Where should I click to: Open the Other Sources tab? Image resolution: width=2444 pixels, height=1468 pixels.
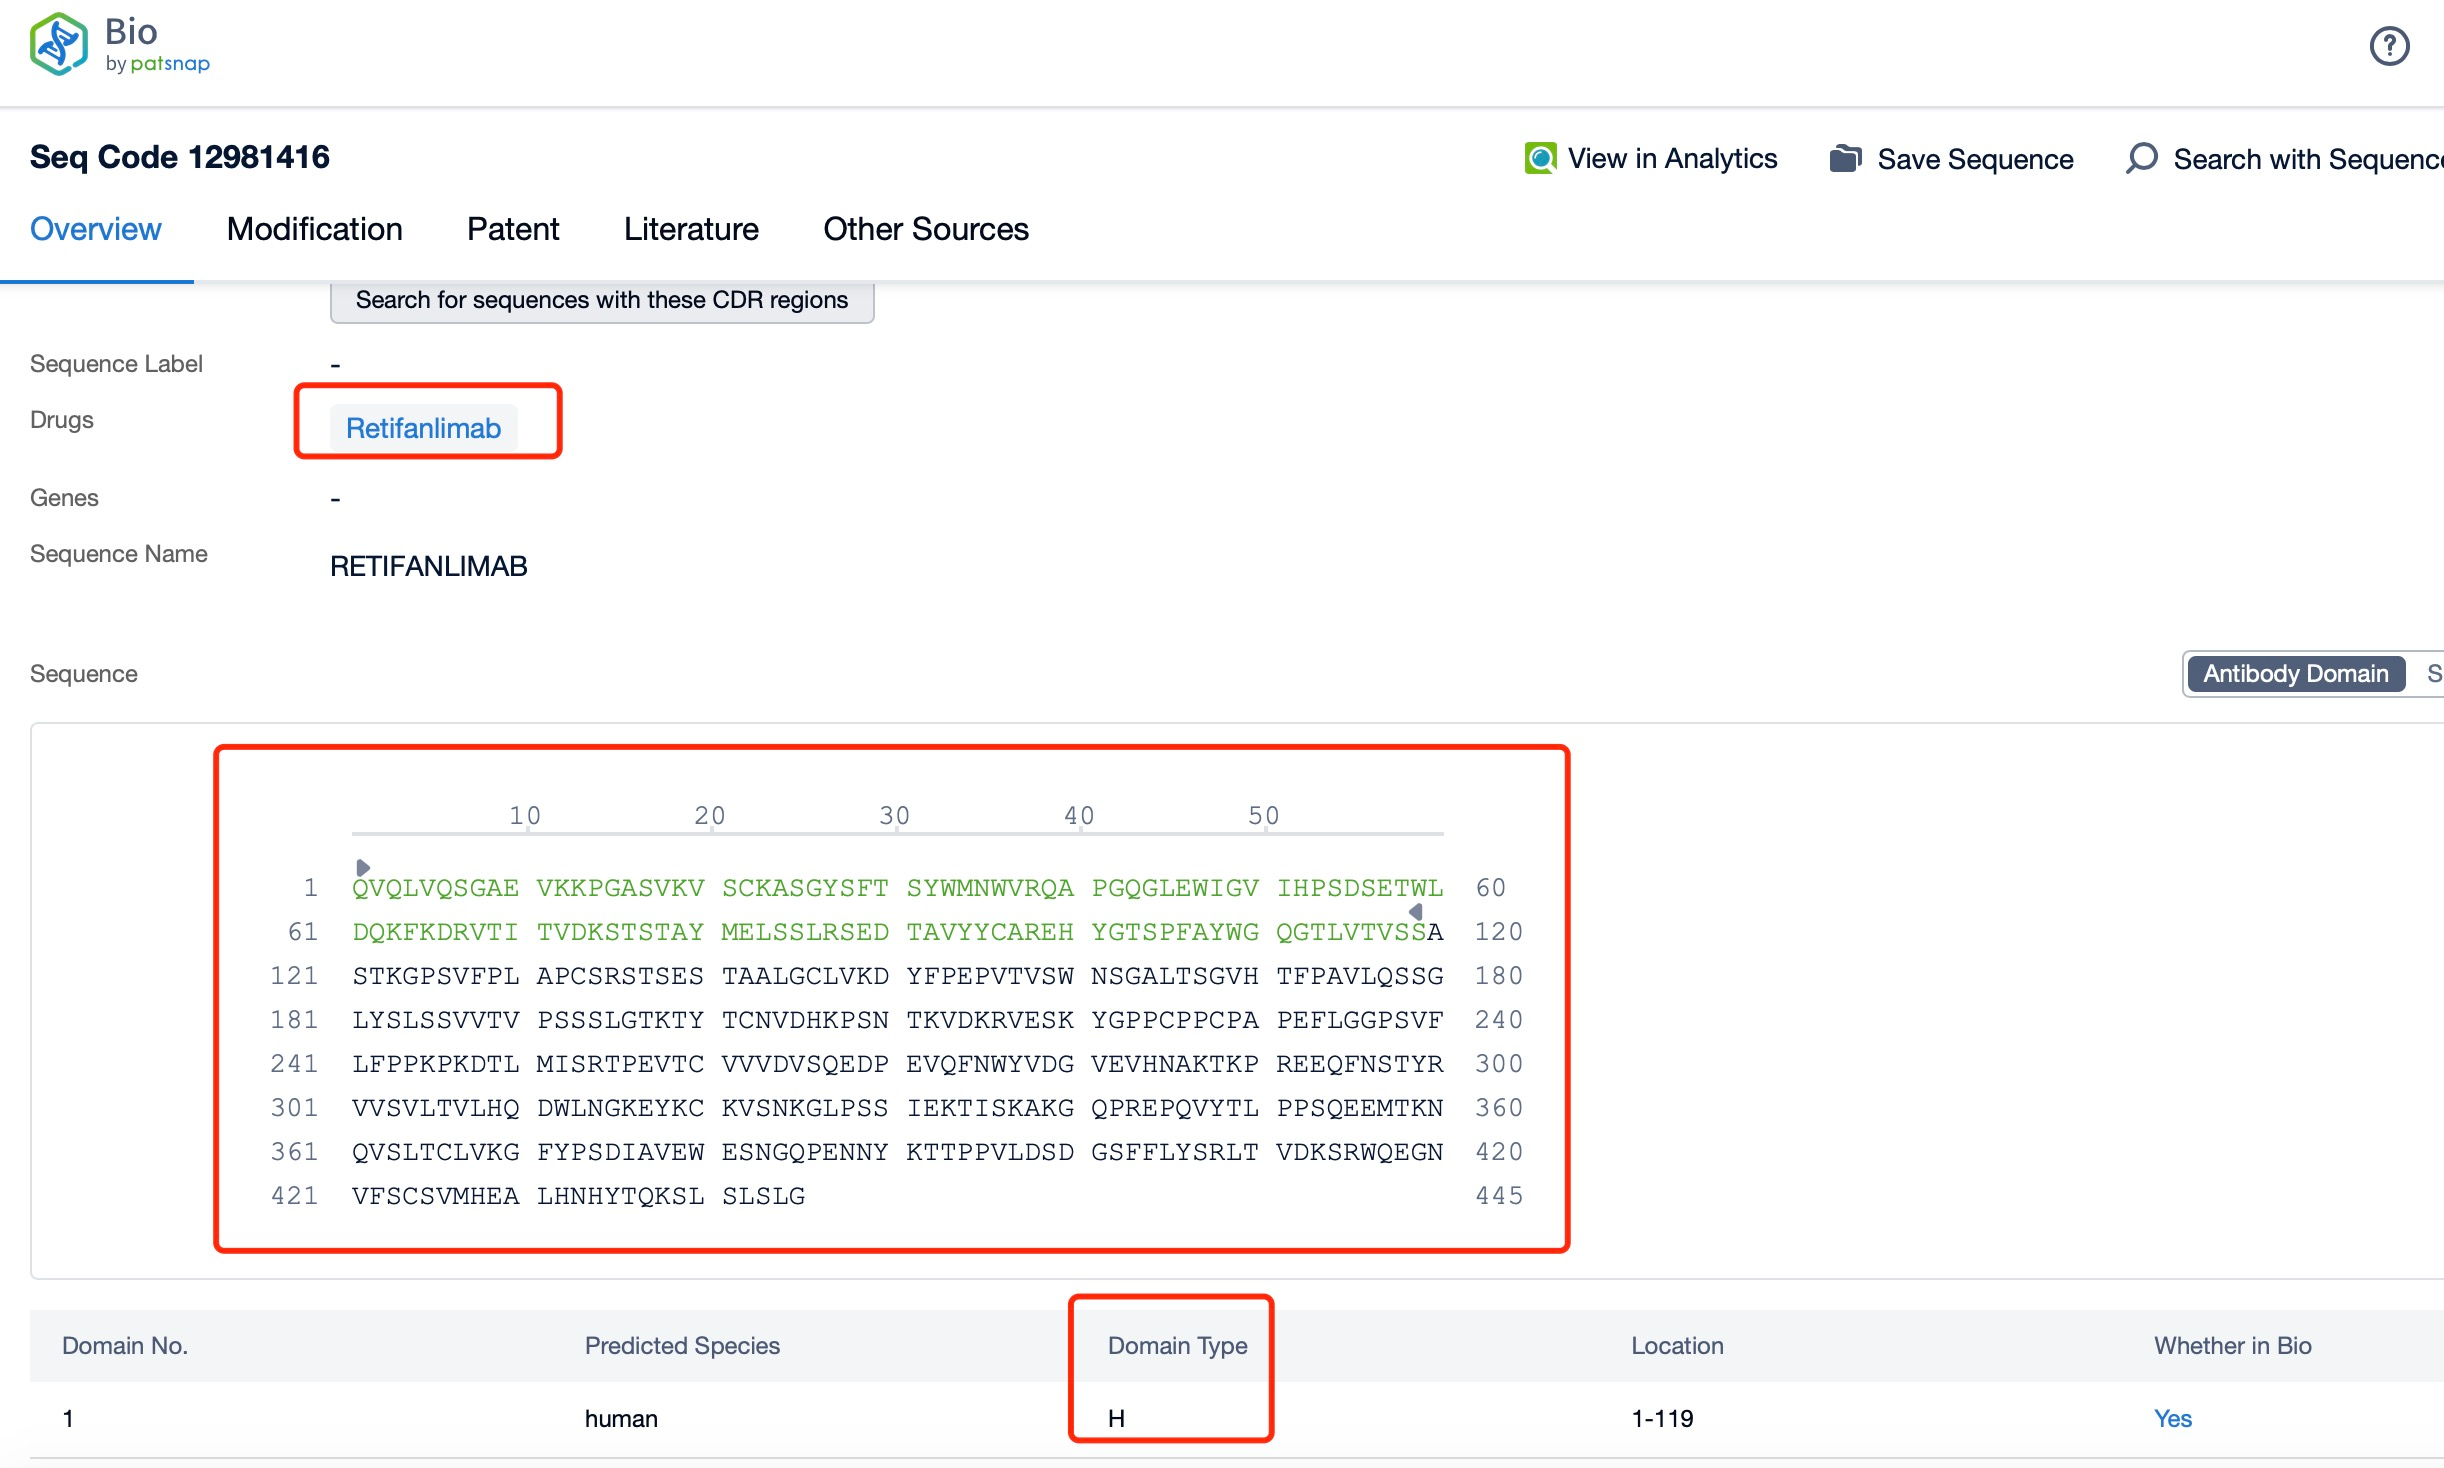click(925, 229)
